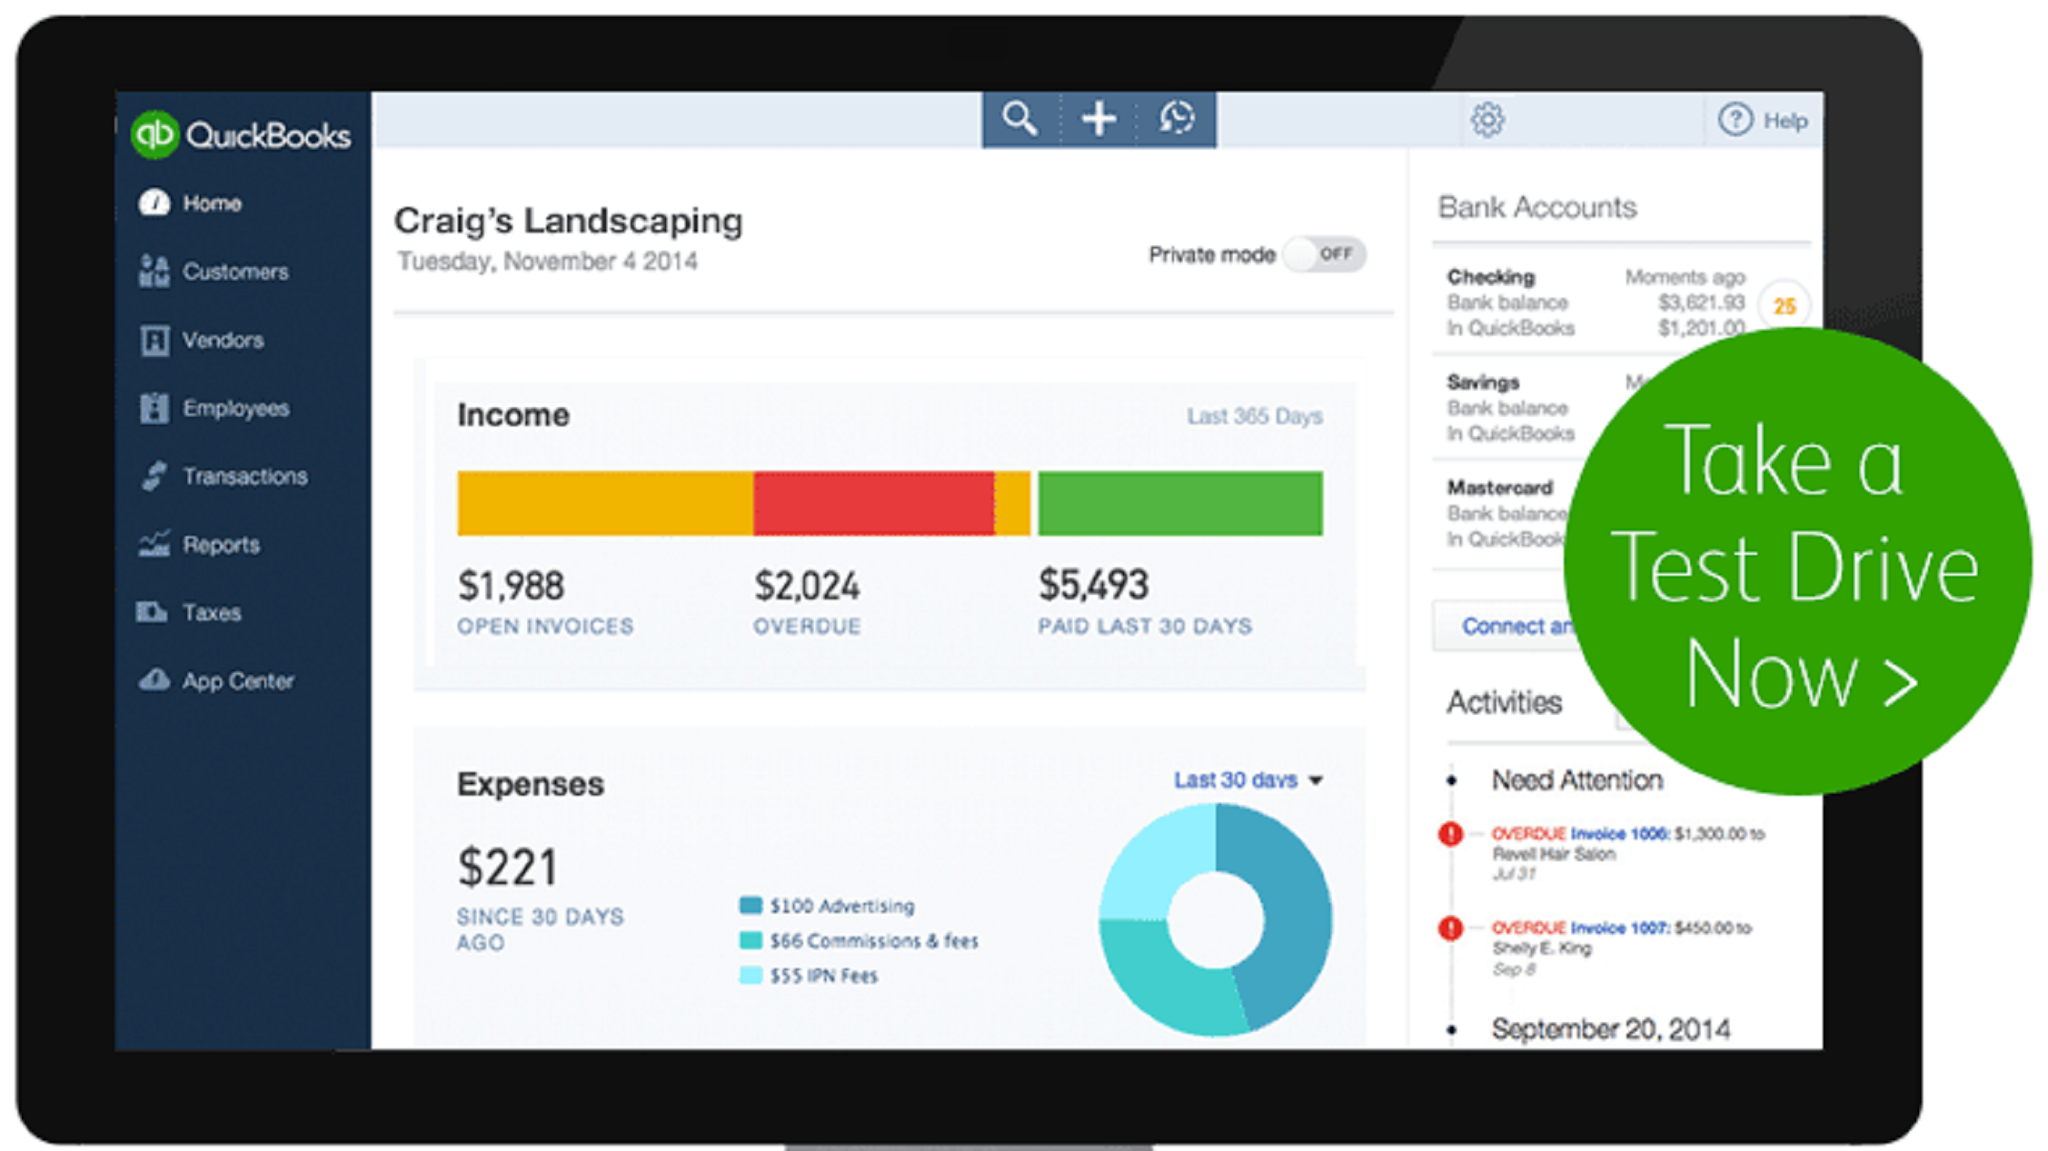The height and width of the screenshot is (1151, 2048).
Task: Click the Taxes icon in sidebar
Action: 152,612
